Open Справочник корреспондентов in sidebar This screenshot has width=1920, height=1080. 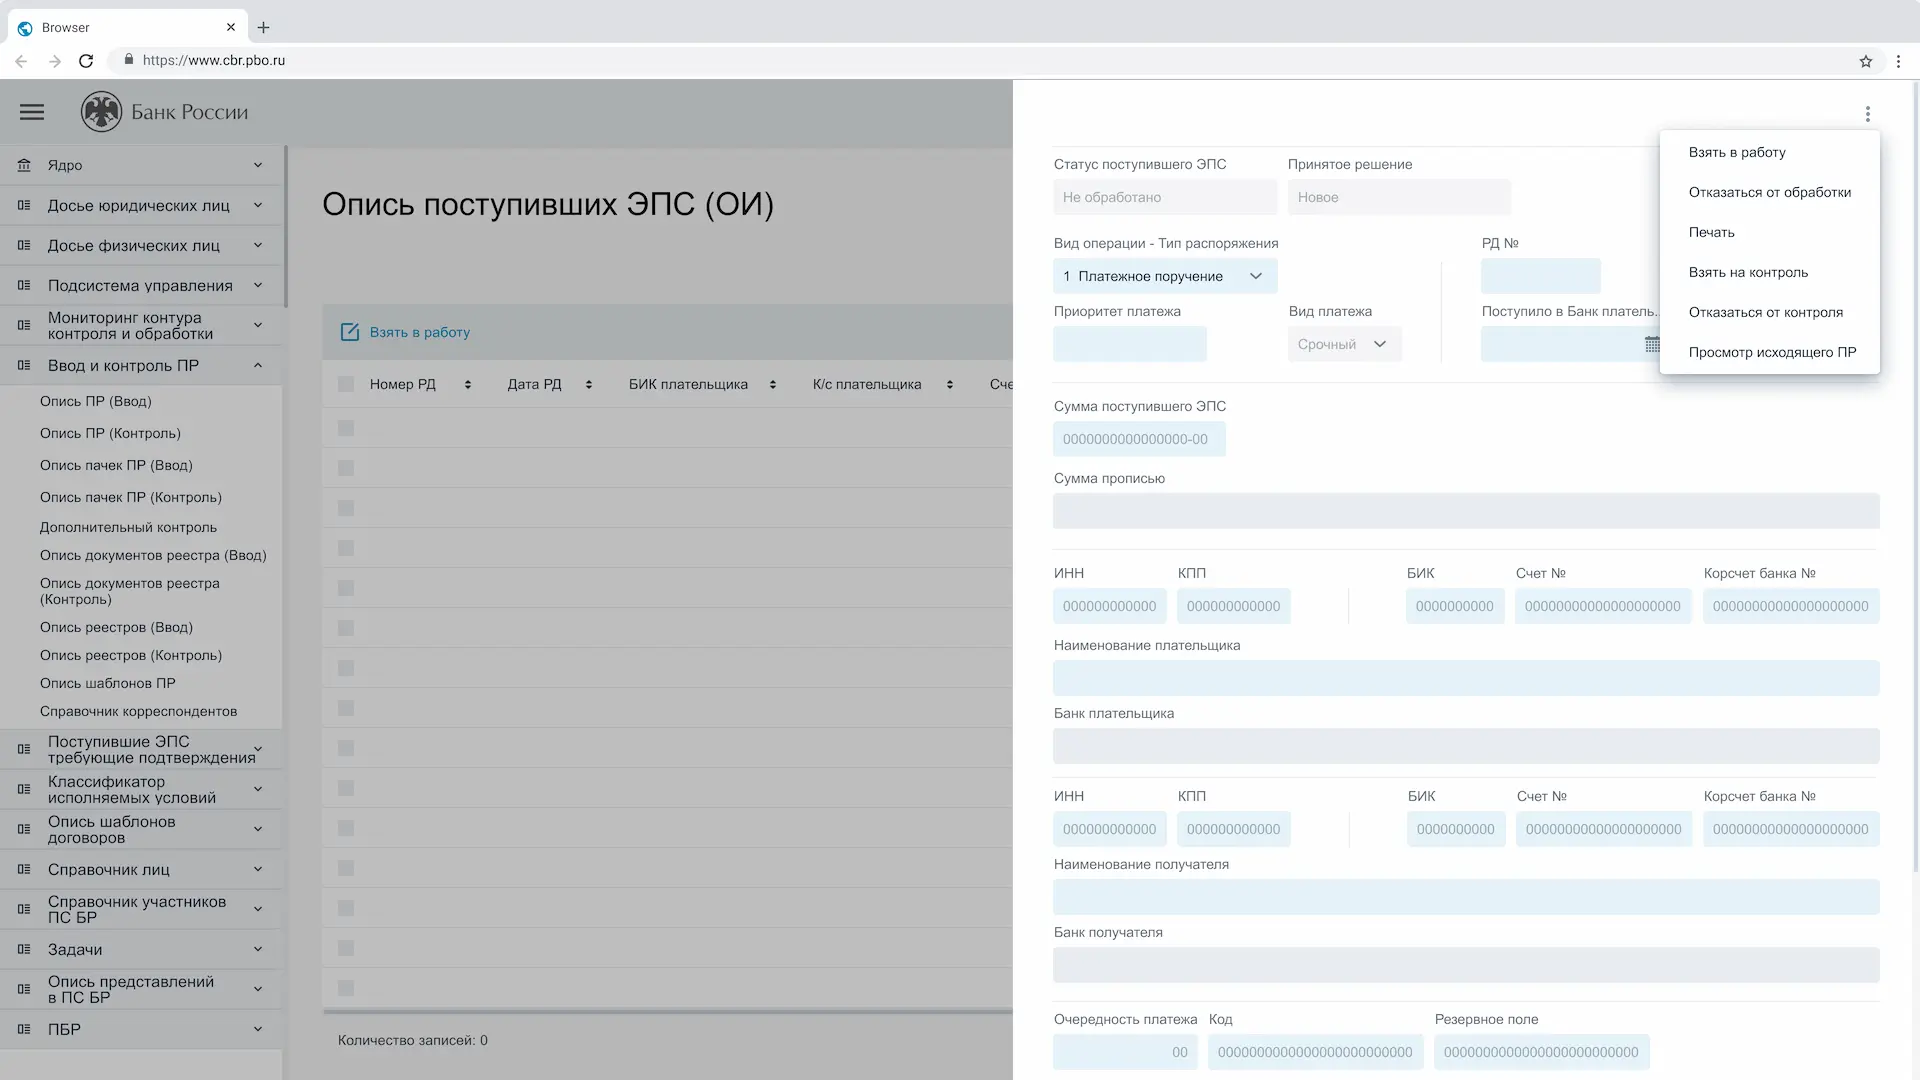(138, 711)
